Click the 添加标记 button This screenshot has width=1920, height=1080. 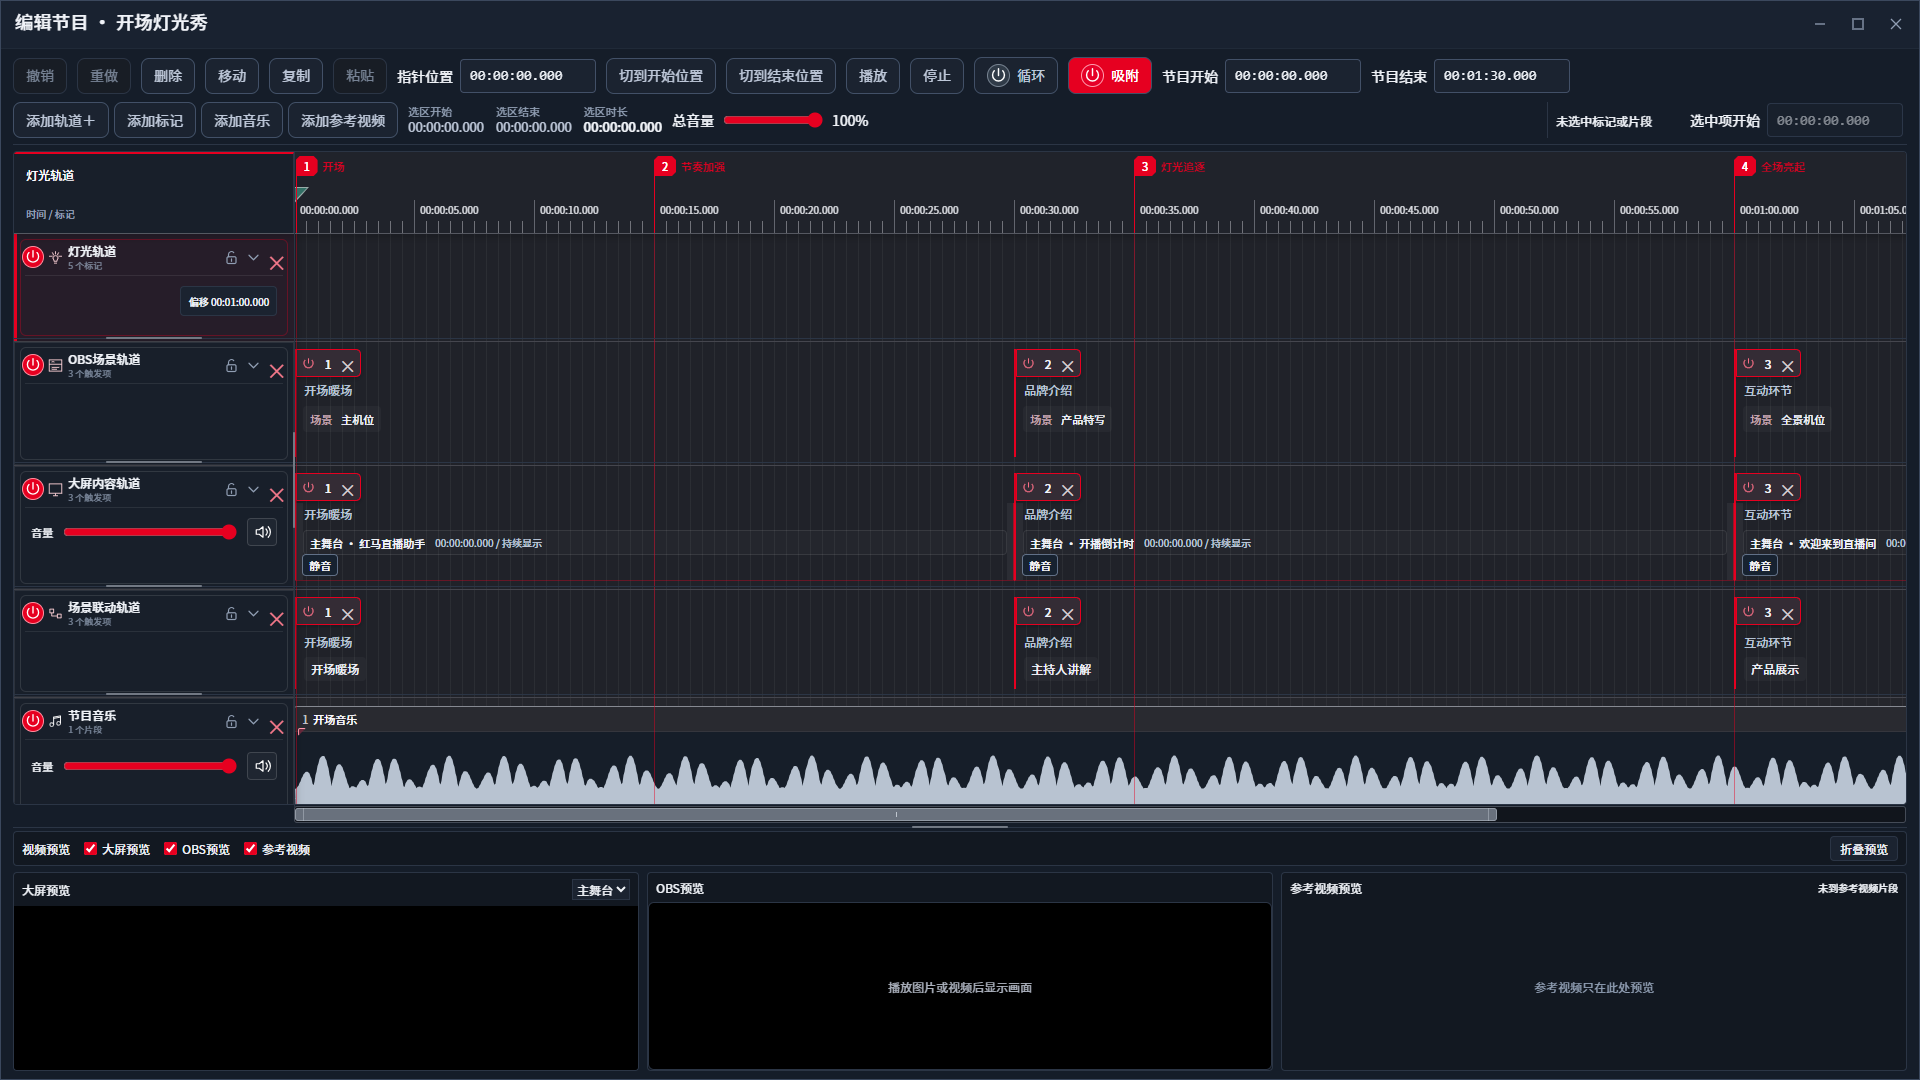pos(155,121)
